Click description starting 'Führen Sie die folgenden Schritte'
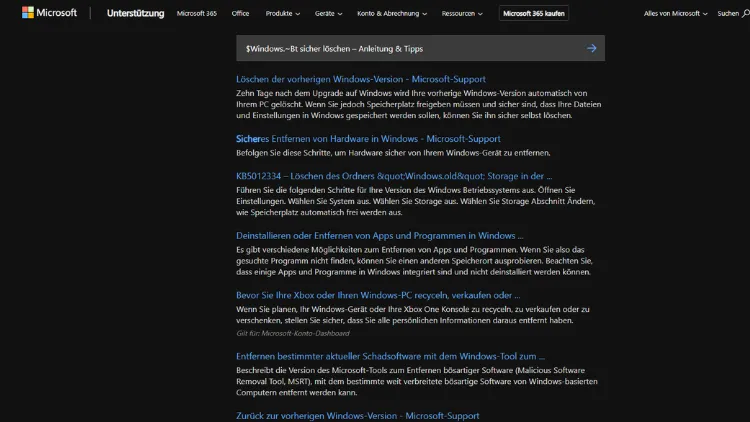This screenshot has width=750, height=422. point(416,201)
